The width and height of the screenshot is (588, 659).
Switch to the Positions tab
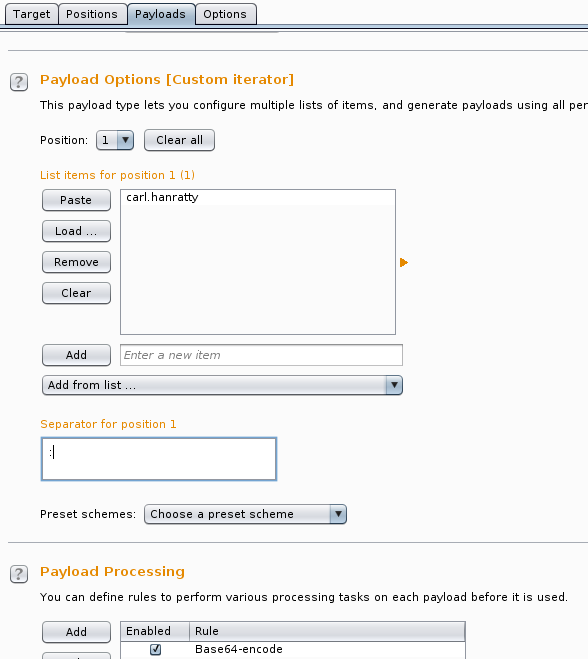click(x=92, y=14)
